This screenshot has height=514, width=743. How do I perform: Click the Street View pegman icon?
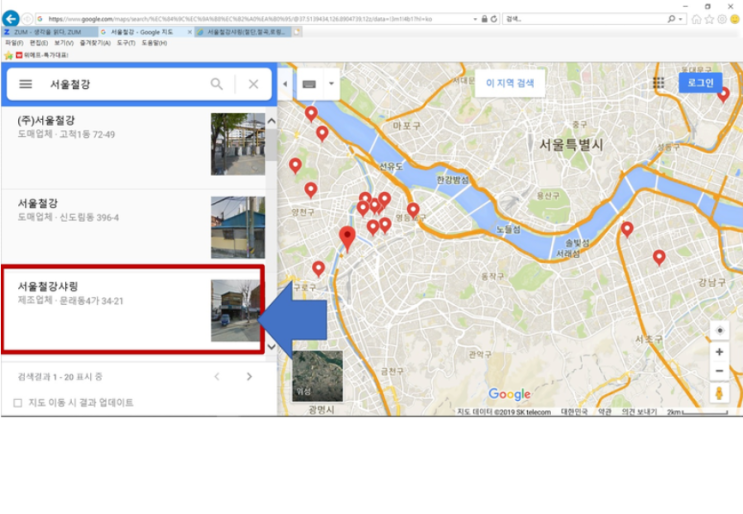[719, 393]
